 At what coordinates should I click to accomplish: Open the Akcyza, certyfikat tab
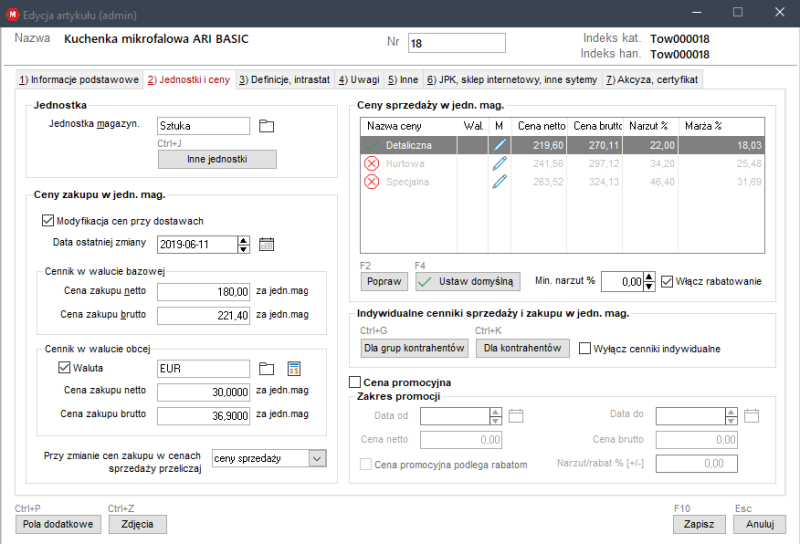[x=651, y=79]
